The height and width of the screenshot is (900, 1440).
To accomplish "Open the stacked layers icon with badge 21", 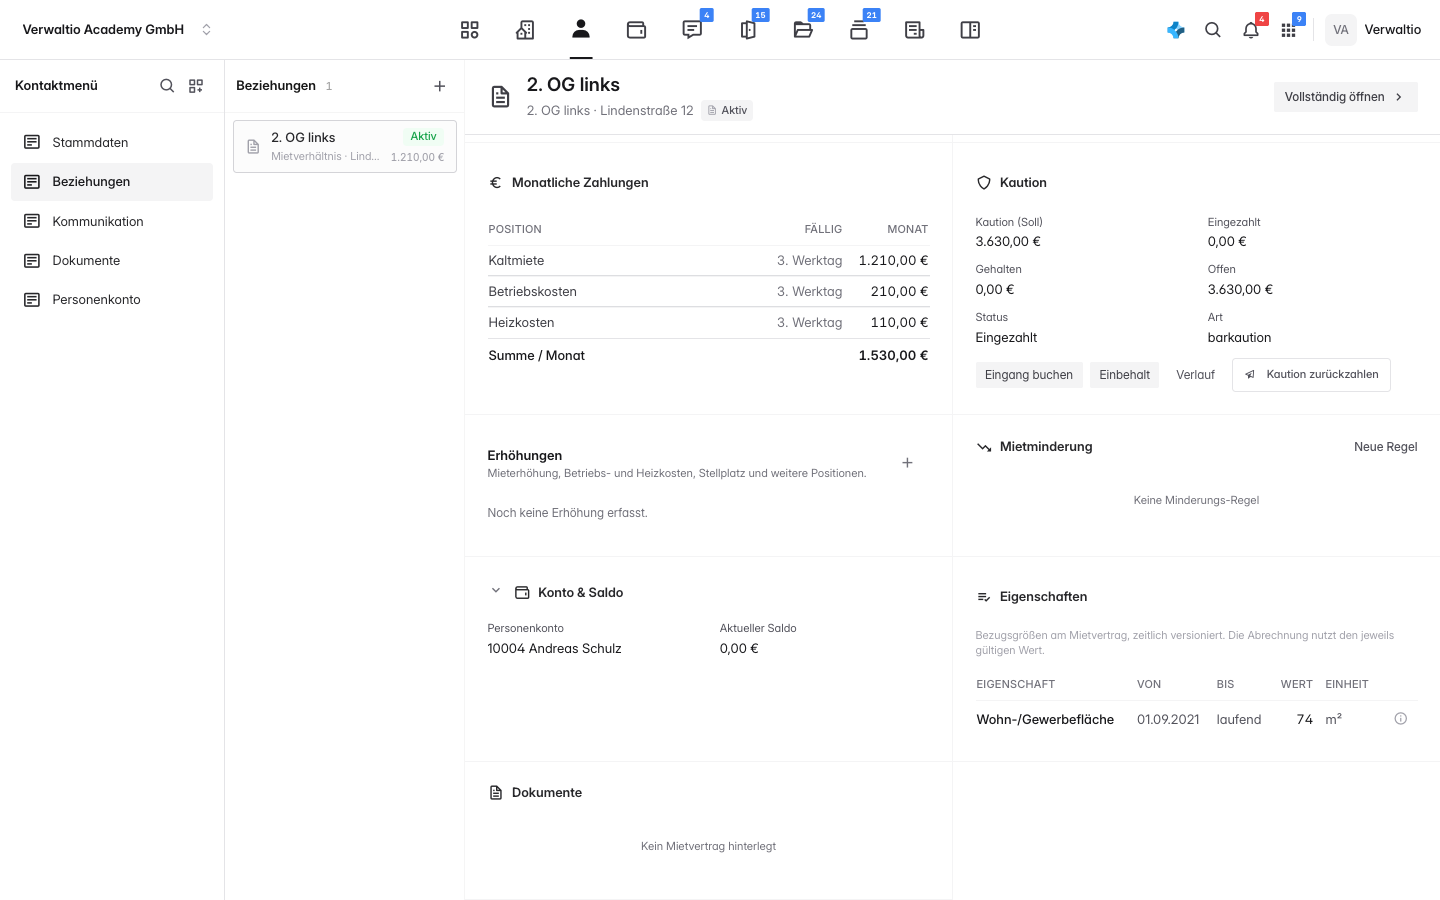I will point(859,30).
